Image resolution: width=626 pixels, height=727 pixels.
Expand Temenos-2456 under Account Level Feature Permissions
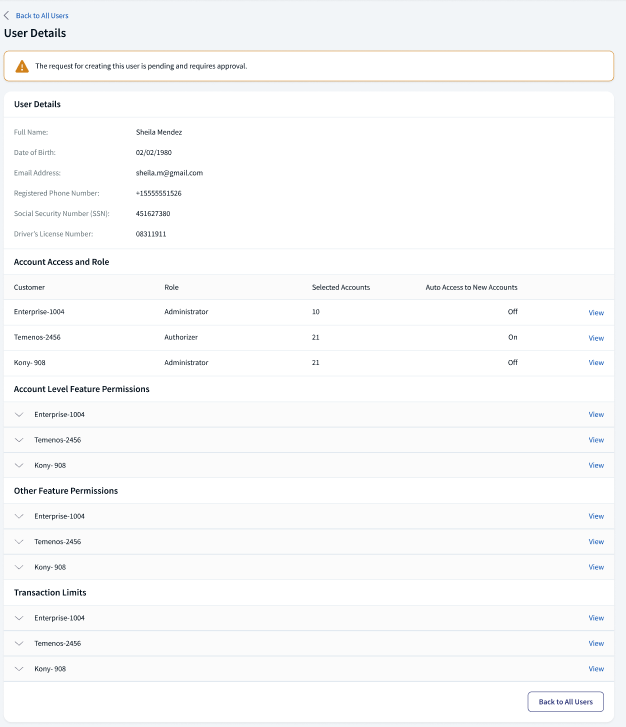(19, 440)
